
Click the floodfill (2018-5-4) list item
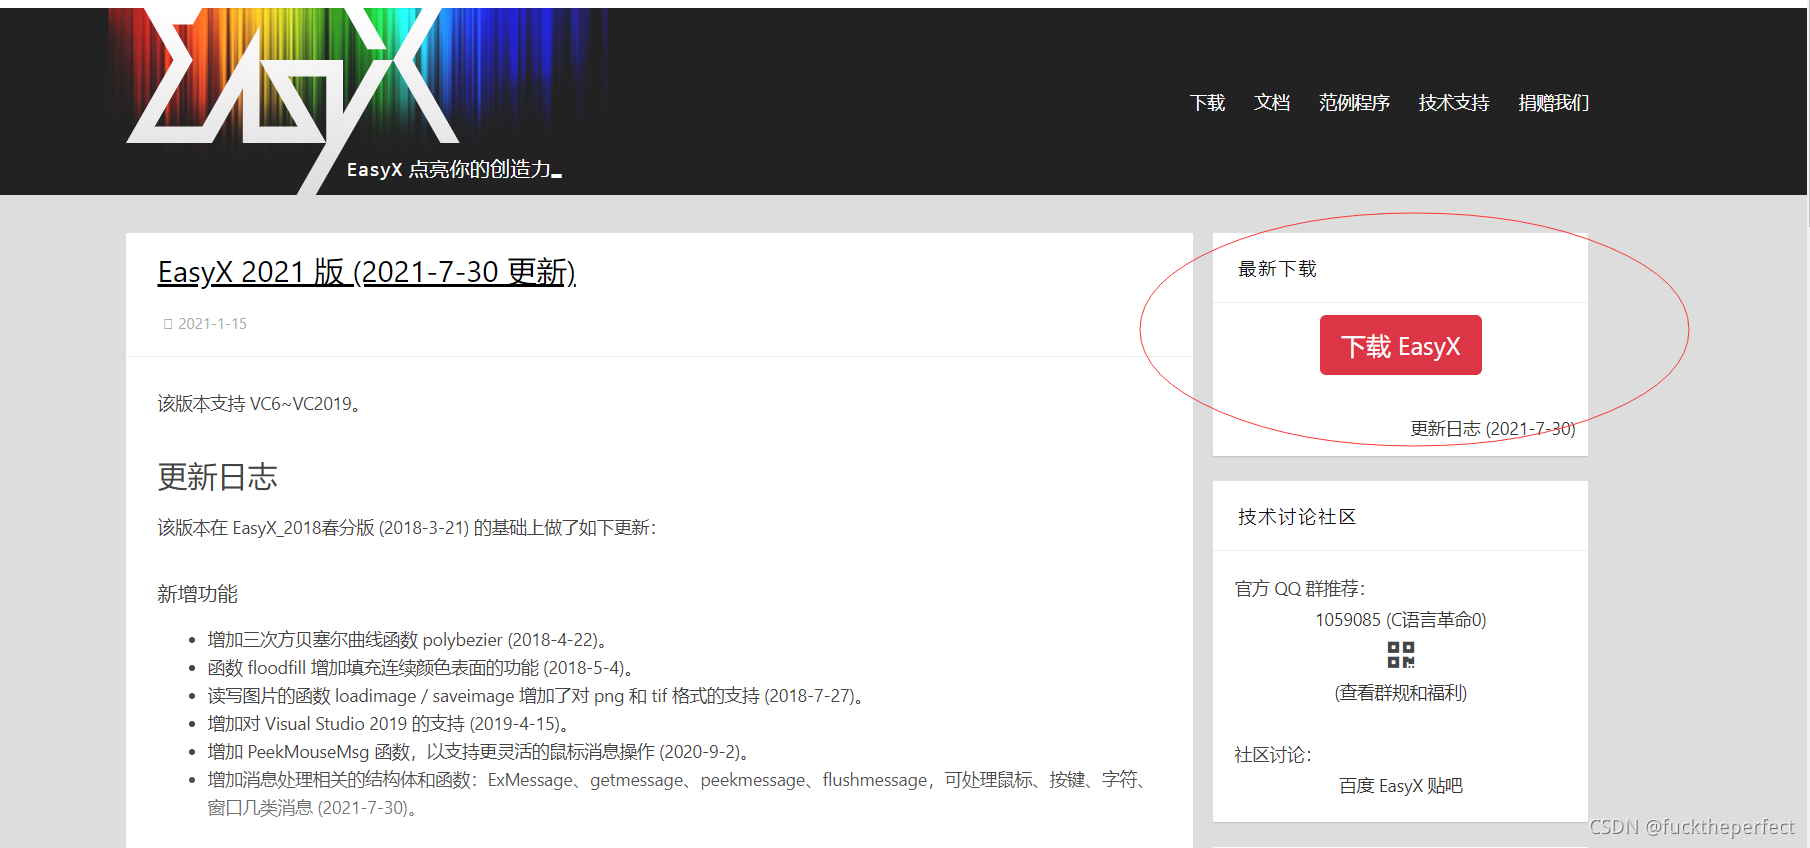[x=421, y=668]
